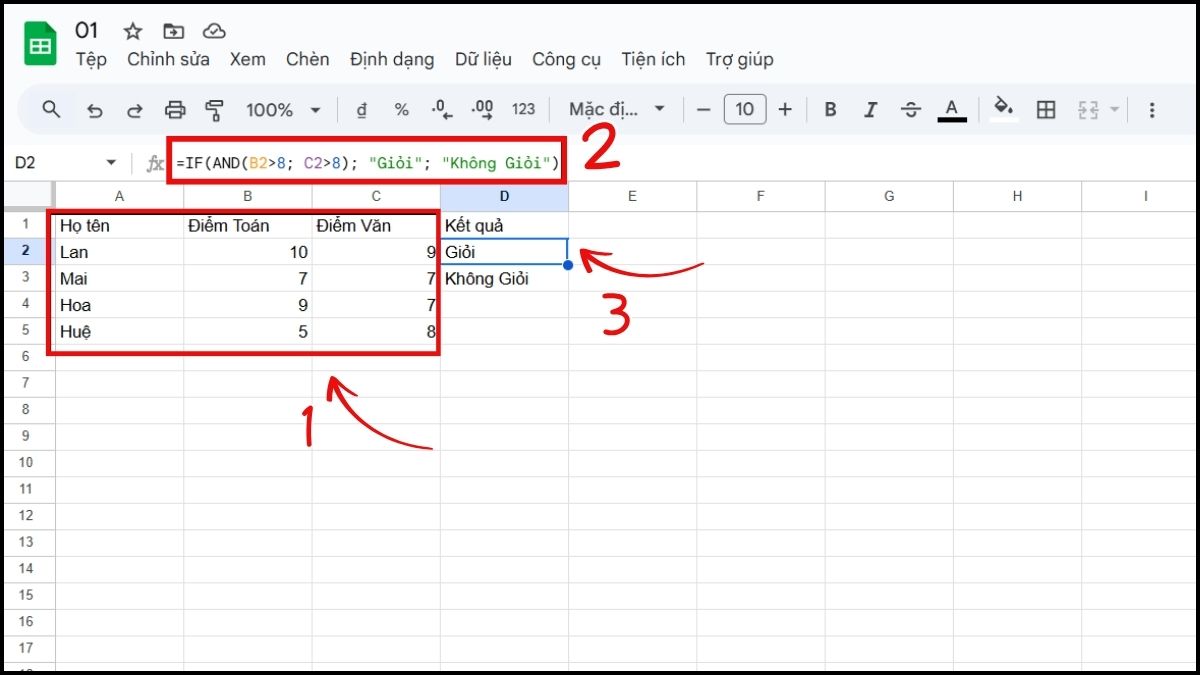Decrease decimal places
This screenshot has height=675, width=1200.
(441, 110)
